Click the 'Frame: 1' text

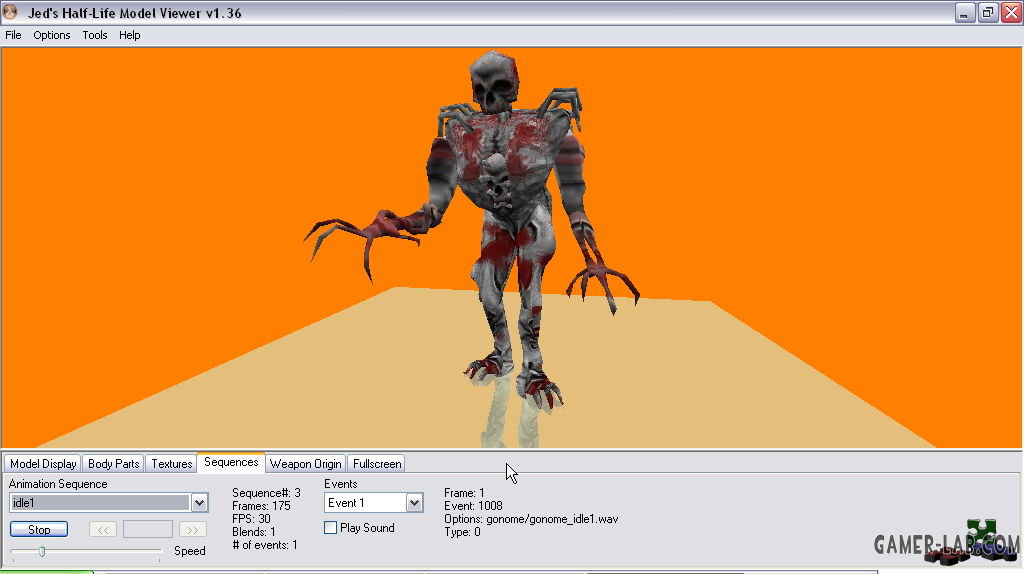464,493
